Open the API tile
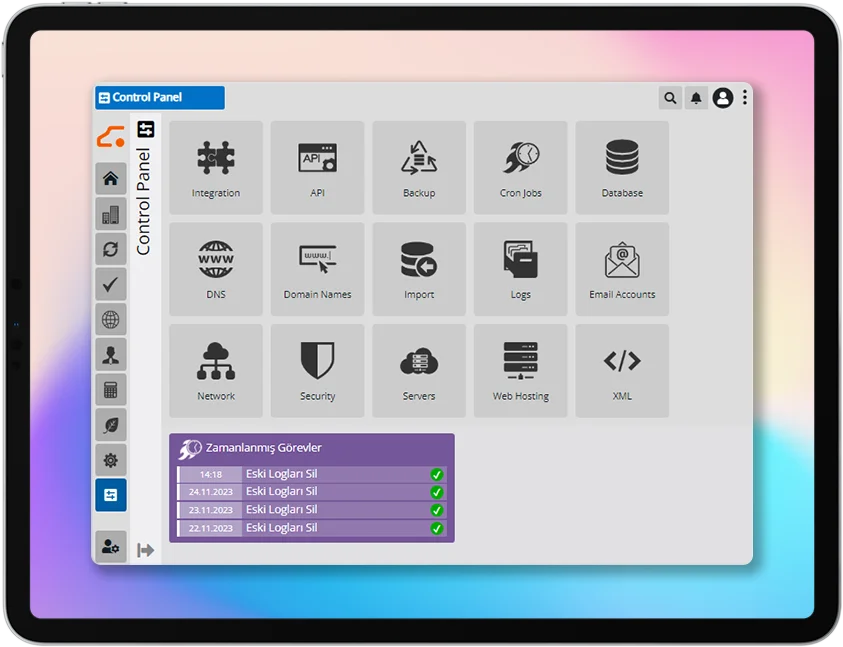Screen dimensions: 843x647 [x=317, y=167]
